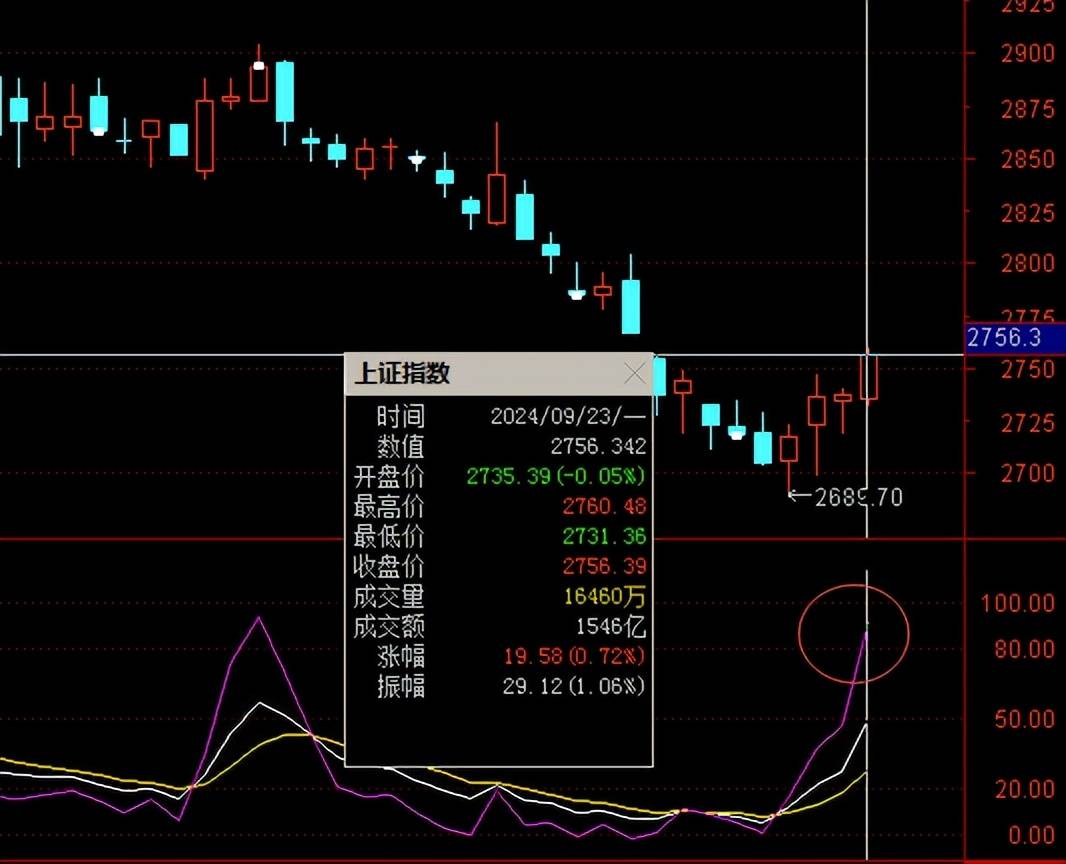Click the 开盘价 row label
Viewport: 1066px width, 864px height.
(388, 476)
